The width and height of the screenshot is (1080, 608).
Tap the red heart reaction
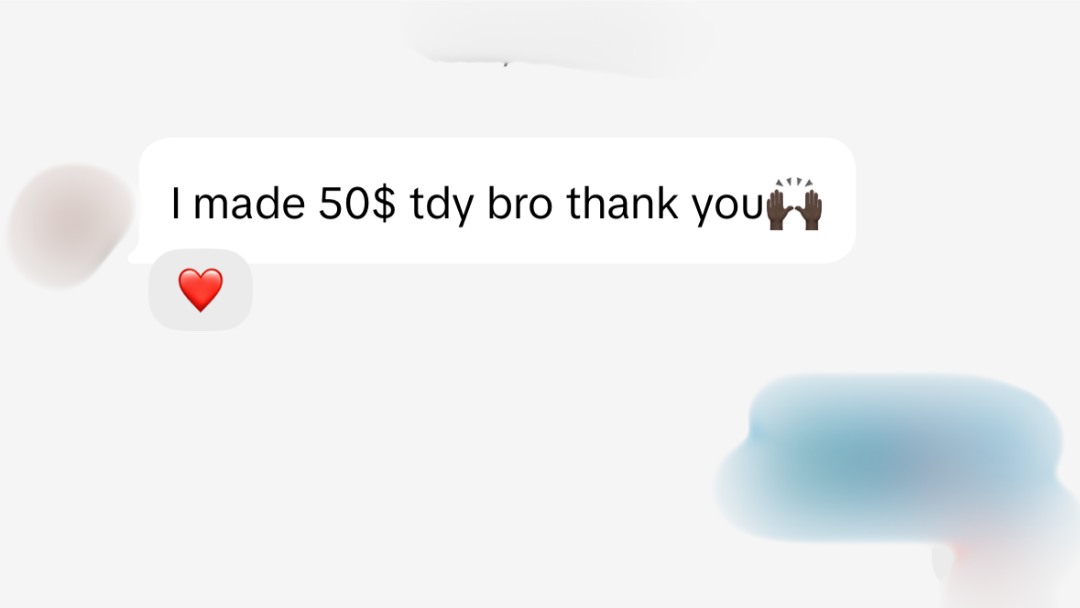tap(200, 290)
